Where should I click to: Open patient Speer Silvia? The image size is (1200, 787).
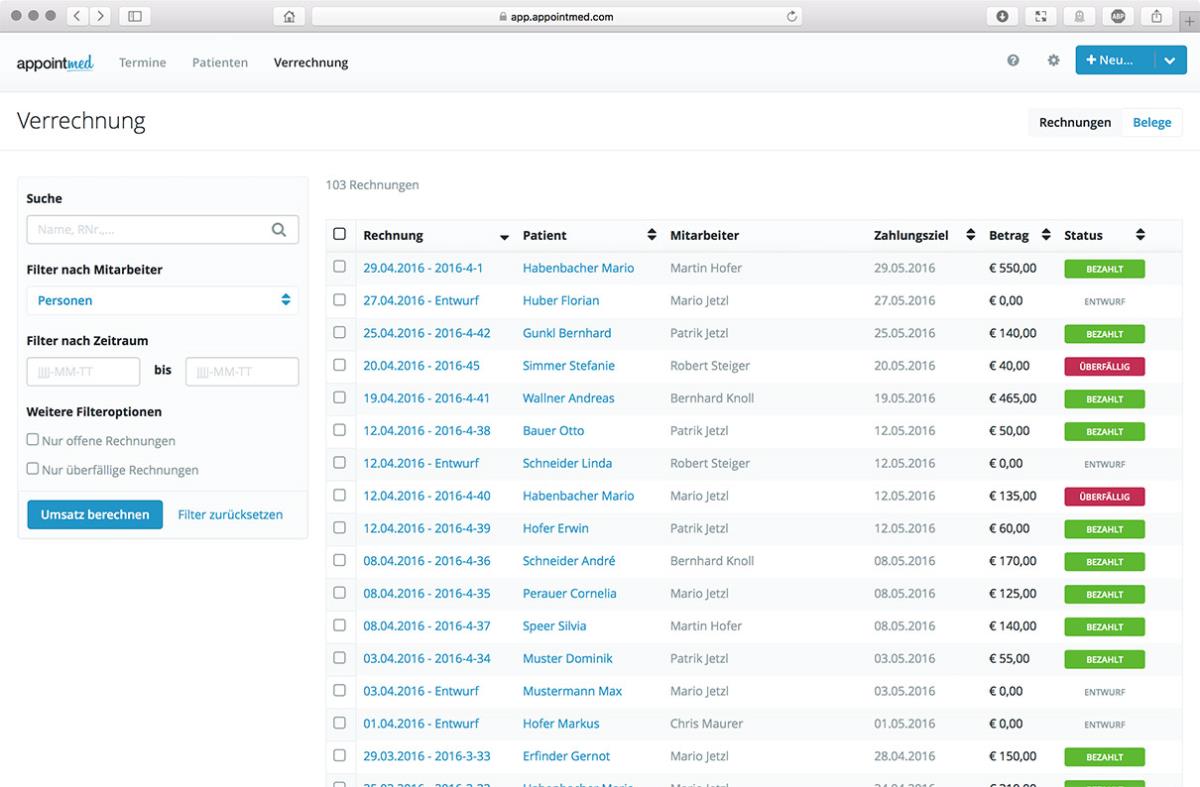pos(555,626)
